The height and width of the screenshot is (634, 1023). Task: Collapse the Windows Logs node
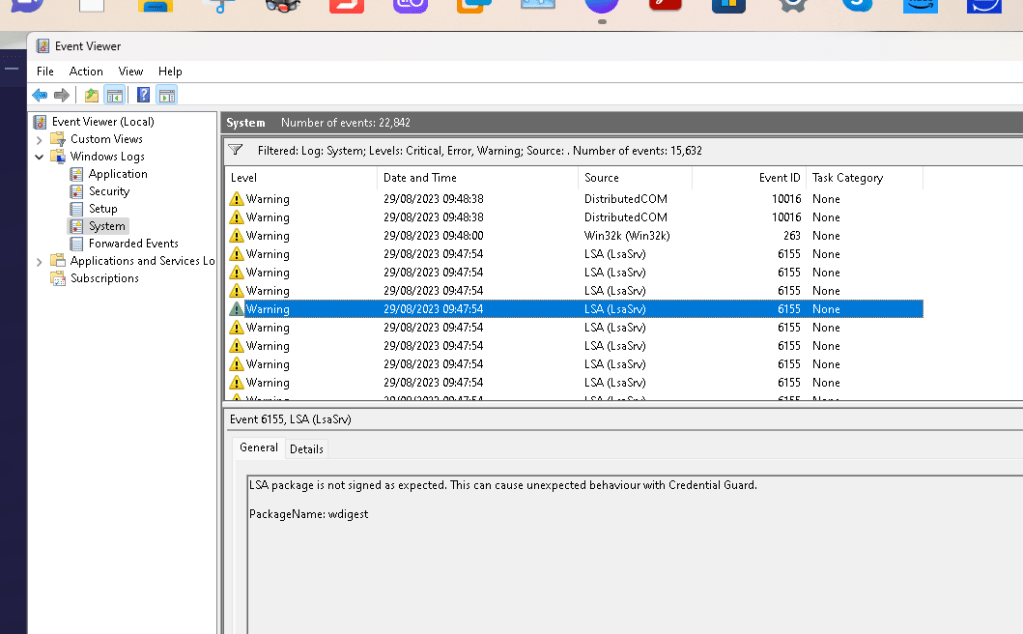coord(39,157)
